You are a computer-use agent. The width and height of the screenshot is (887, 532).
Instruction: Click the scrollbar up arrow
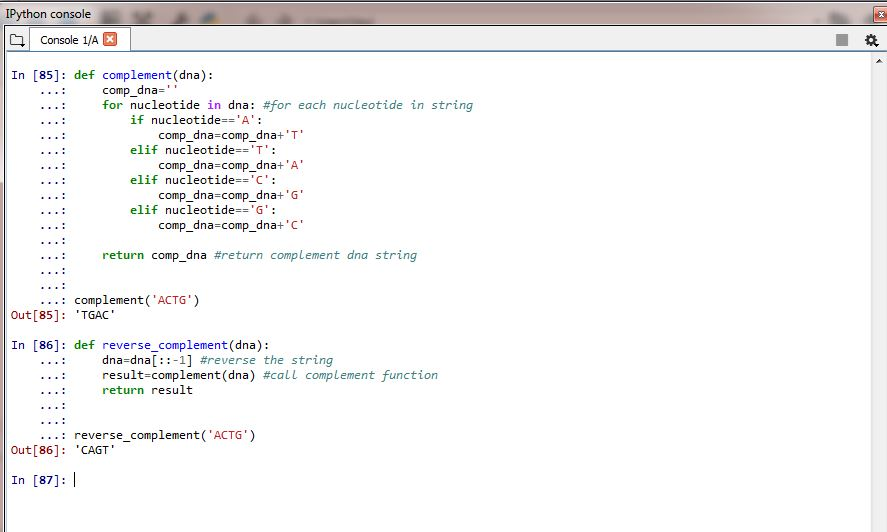click(x=879, y=61)
